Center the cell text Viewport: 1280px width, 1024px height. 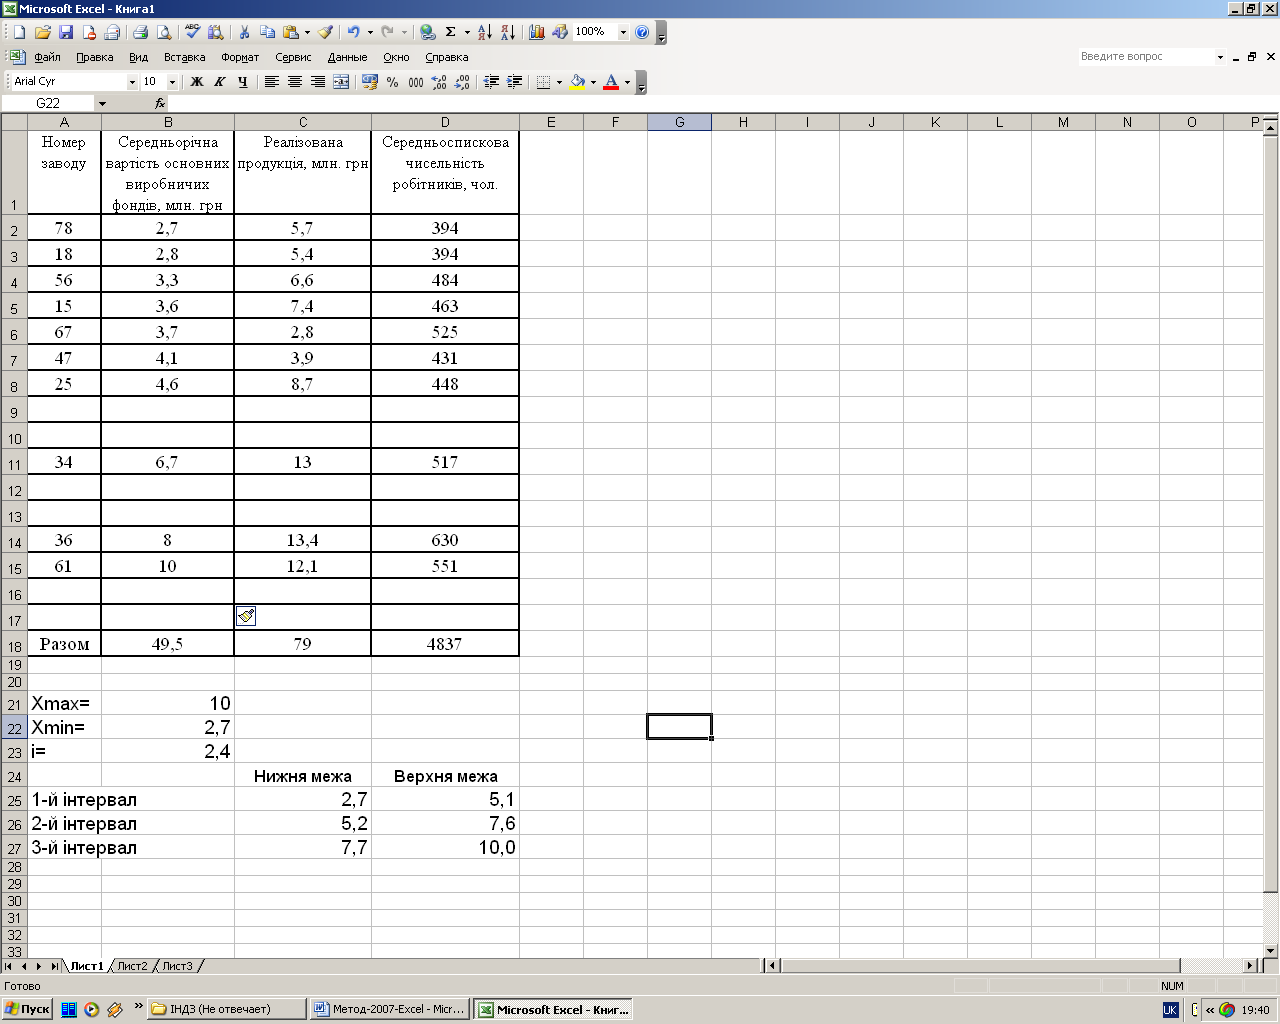(x=295, y=82)
